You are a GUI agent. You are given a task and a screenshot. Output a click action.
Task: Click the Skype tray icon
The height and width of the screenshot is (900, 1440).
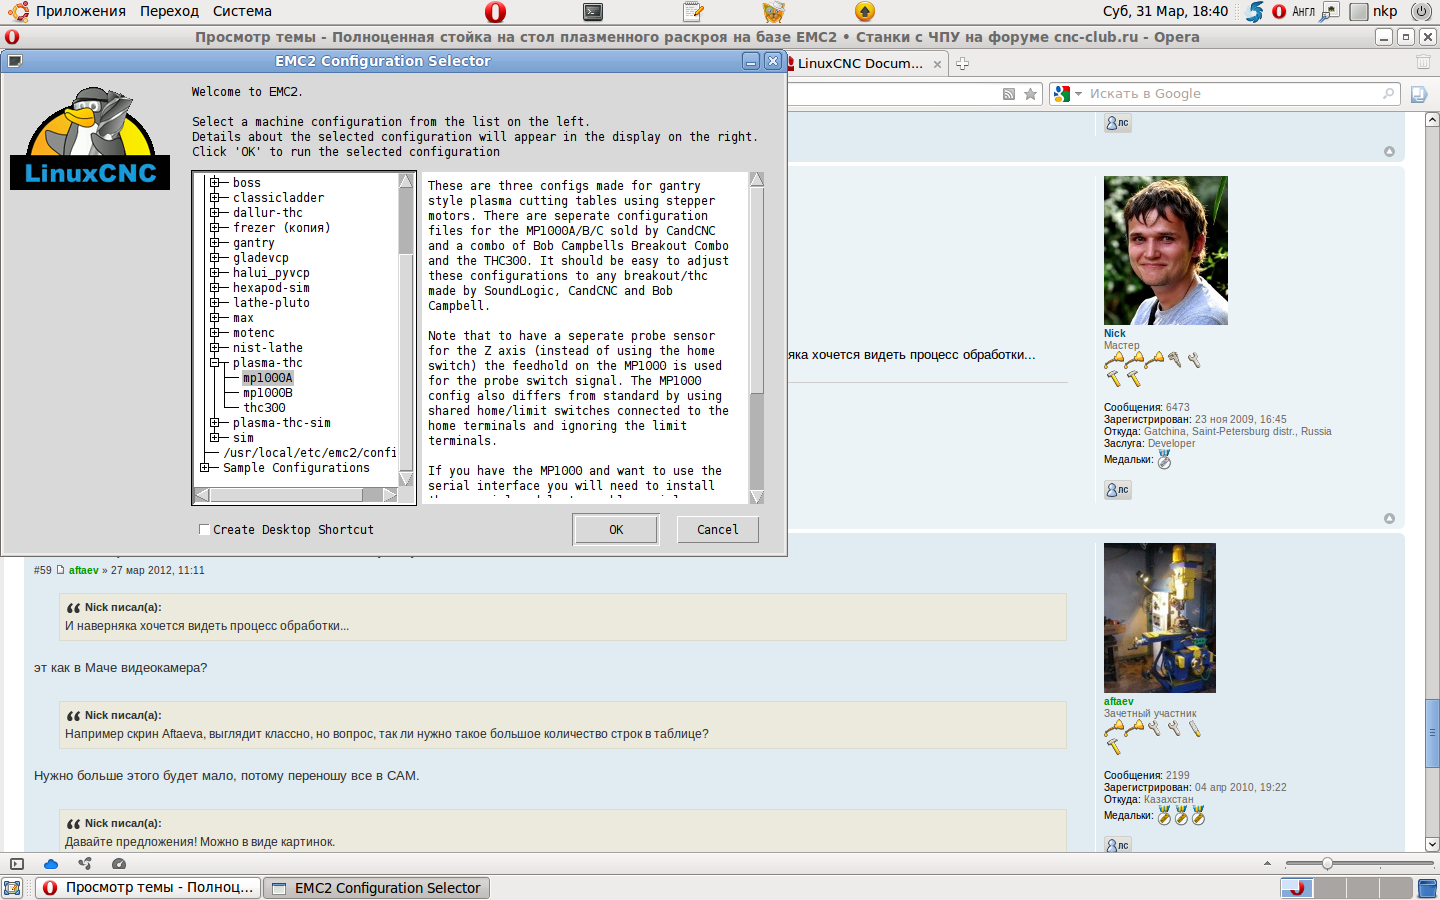tap(1255, 12)
